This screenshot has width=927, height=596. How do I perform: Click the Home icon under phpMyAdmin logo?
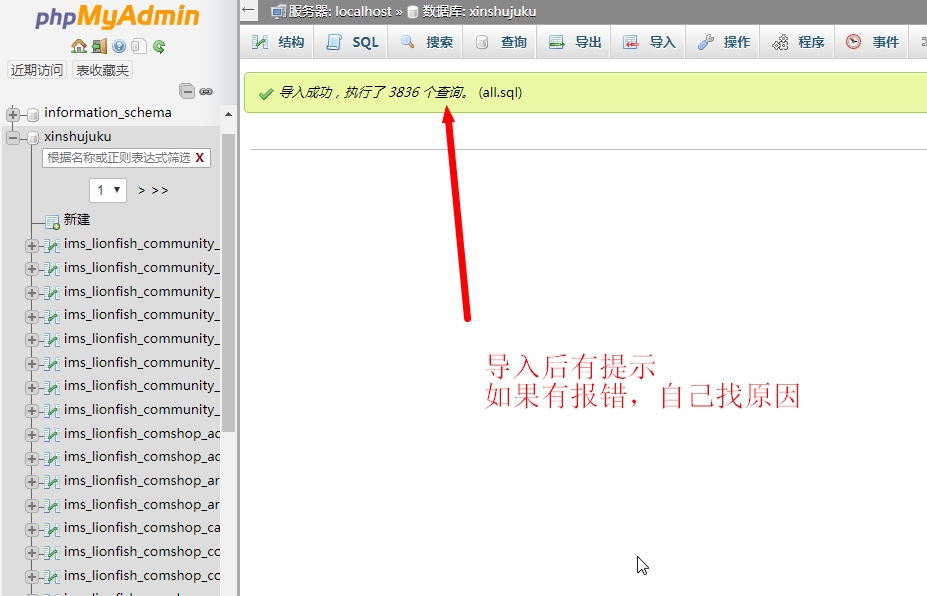tap(78, 46)
